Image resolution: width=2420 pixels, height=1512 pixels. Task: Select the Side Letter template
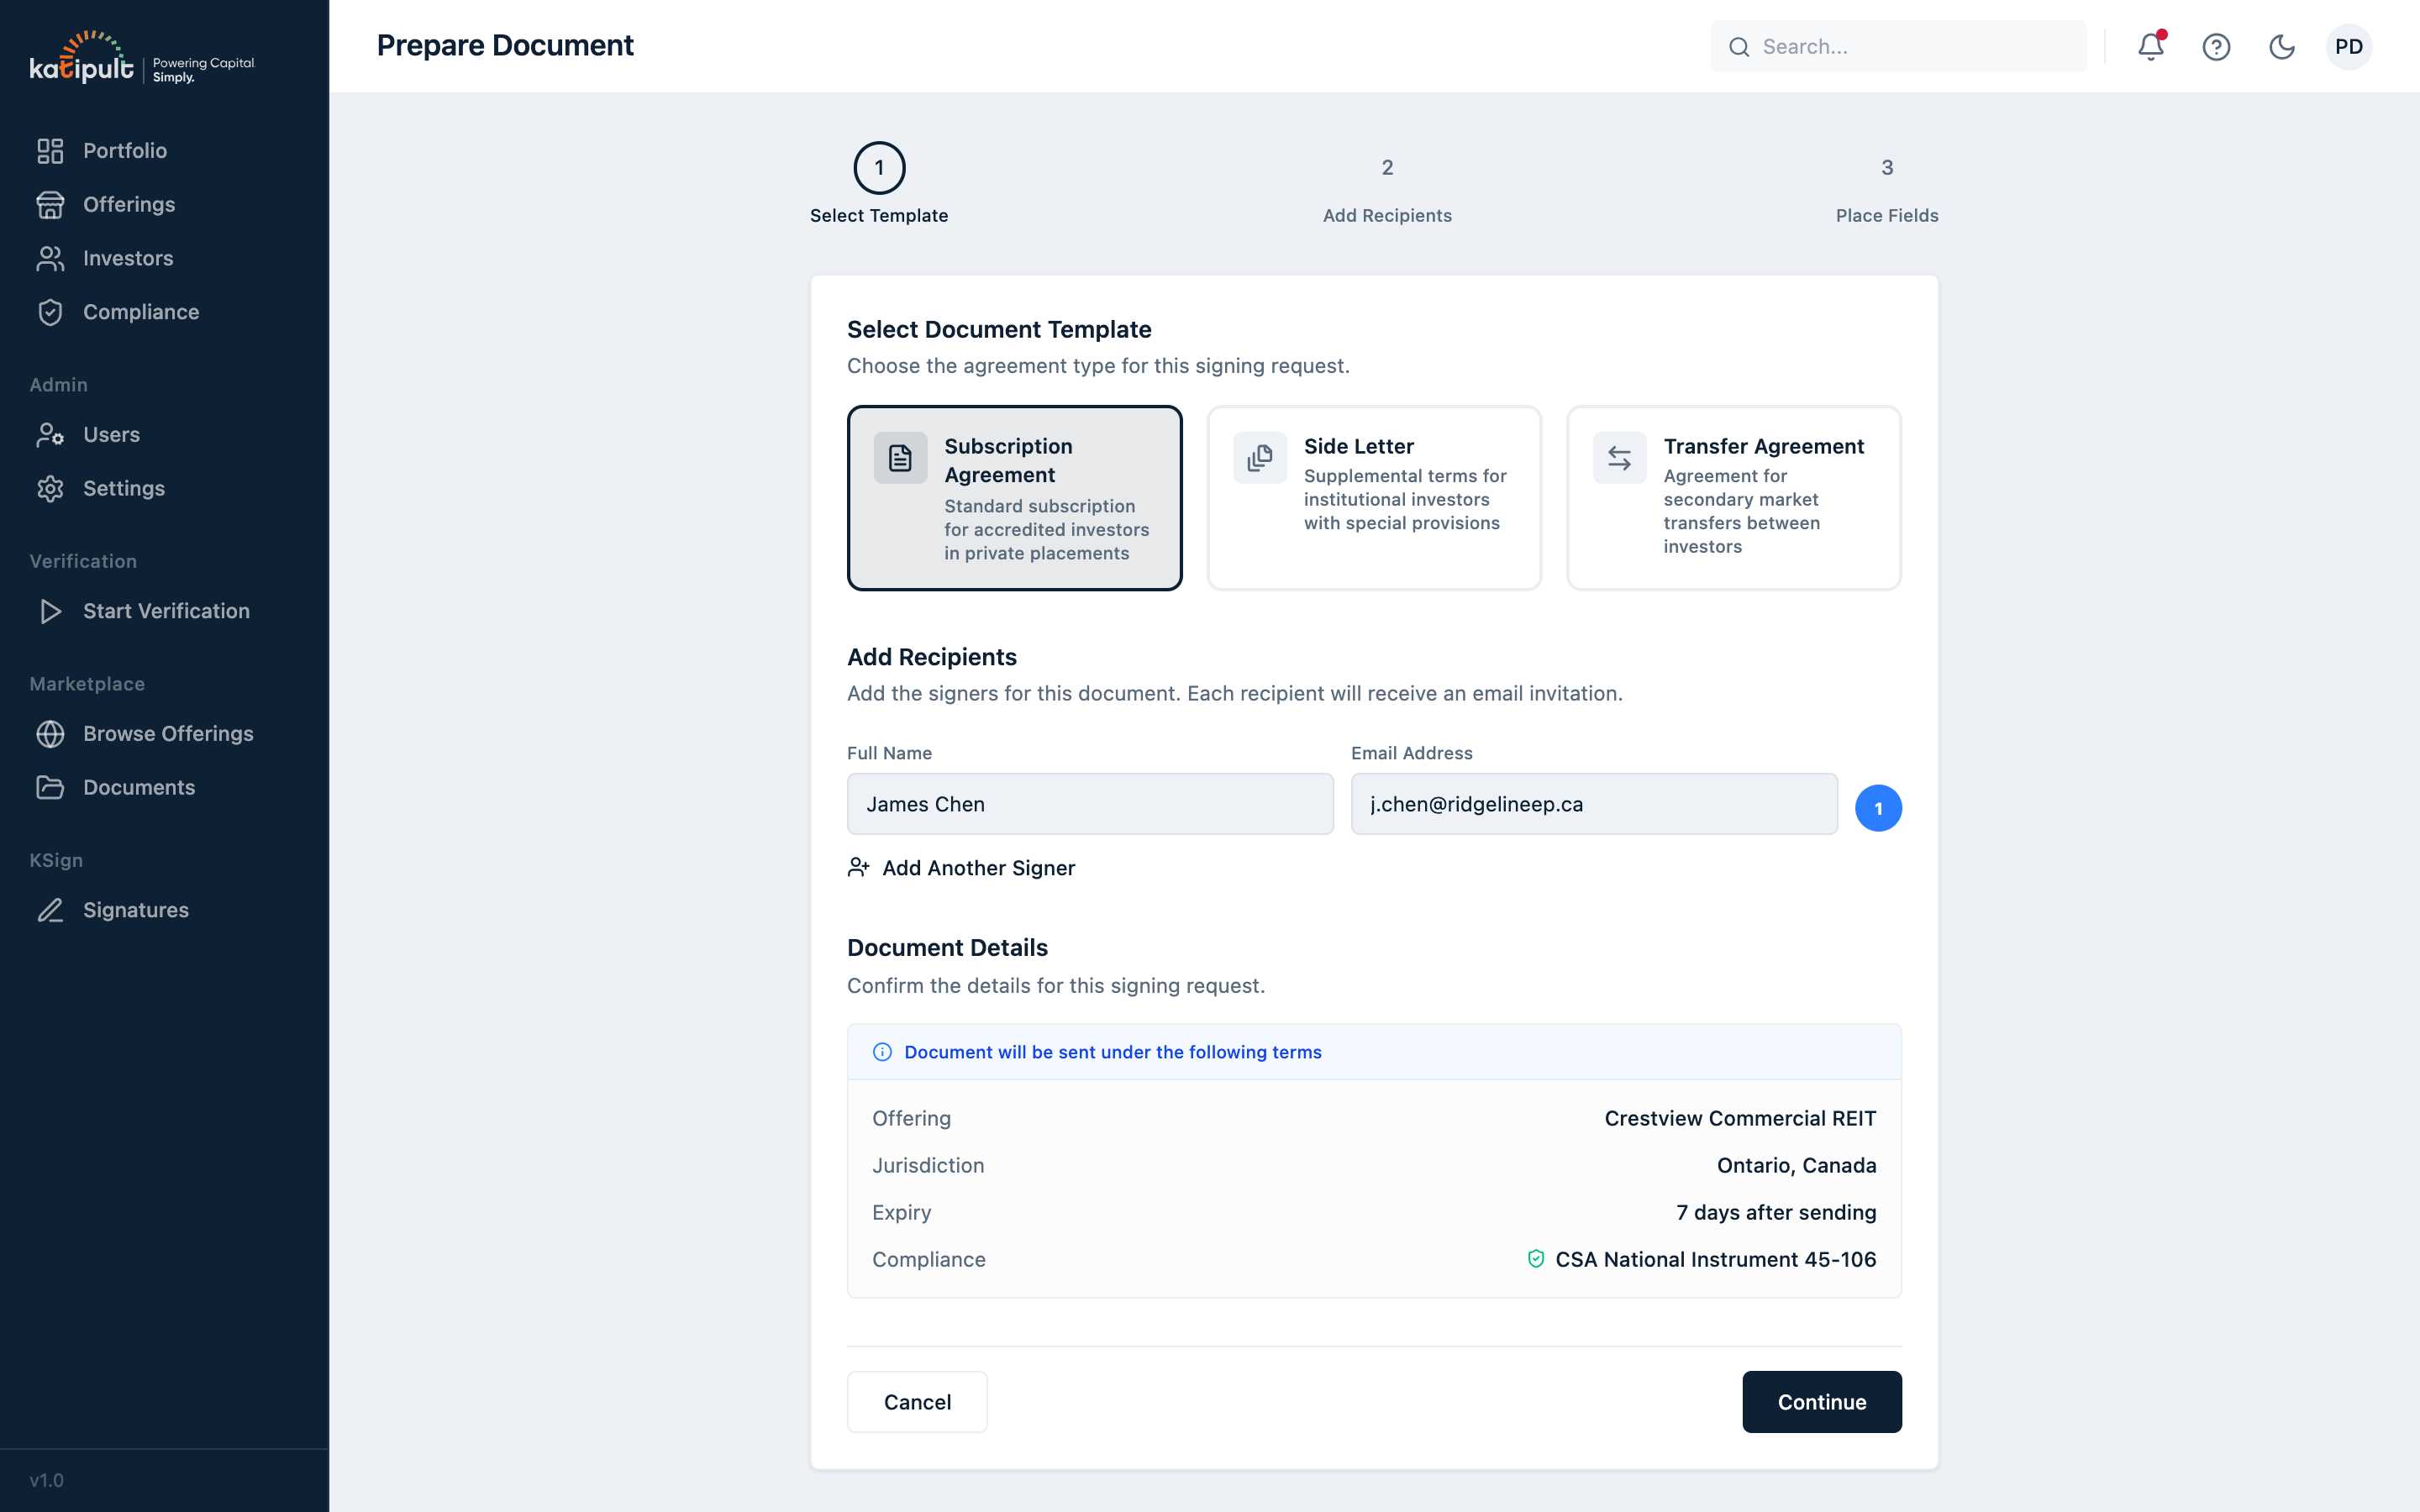[1374, 497]
